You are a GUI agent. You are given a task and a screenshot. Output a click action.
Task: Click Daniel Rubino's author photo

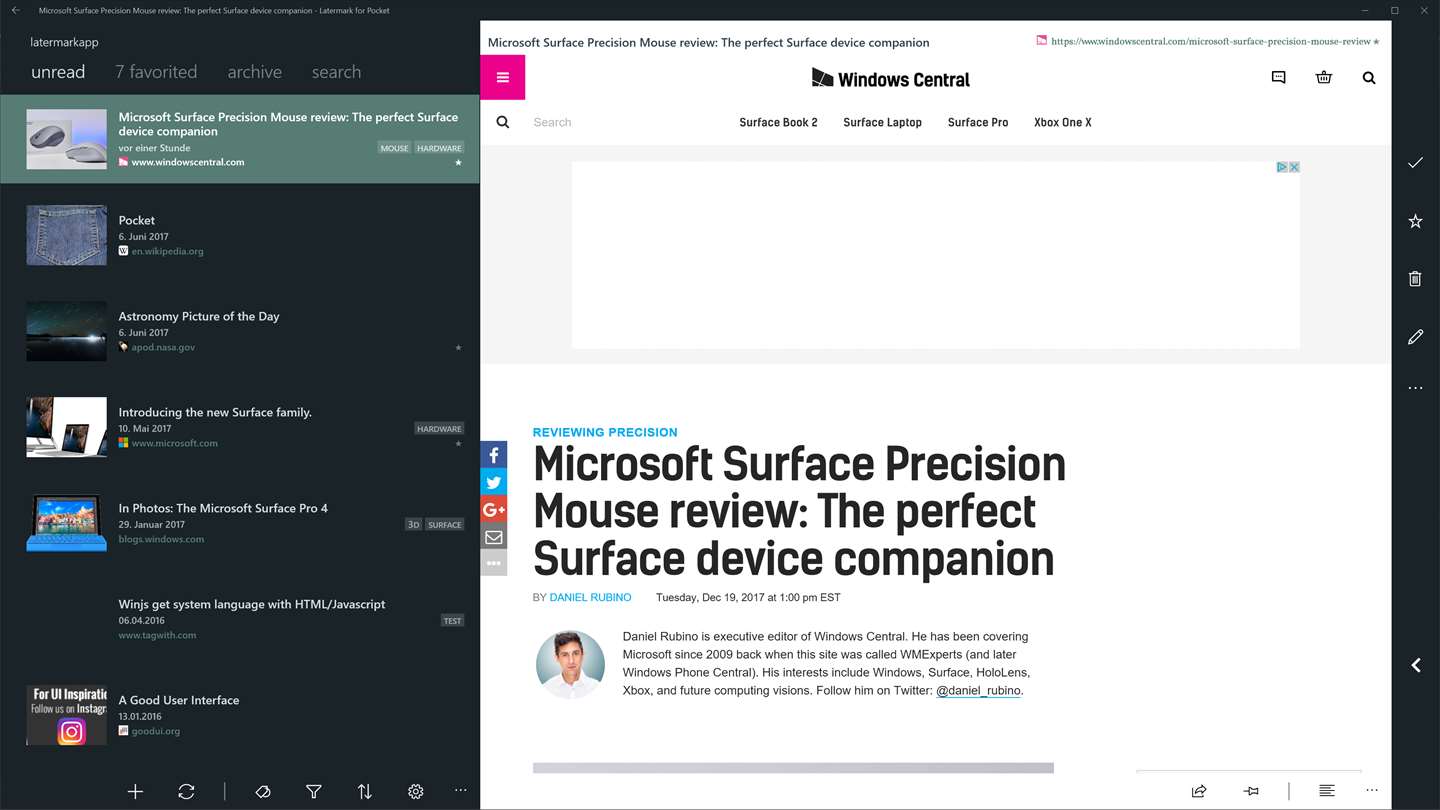coord(570,663)
